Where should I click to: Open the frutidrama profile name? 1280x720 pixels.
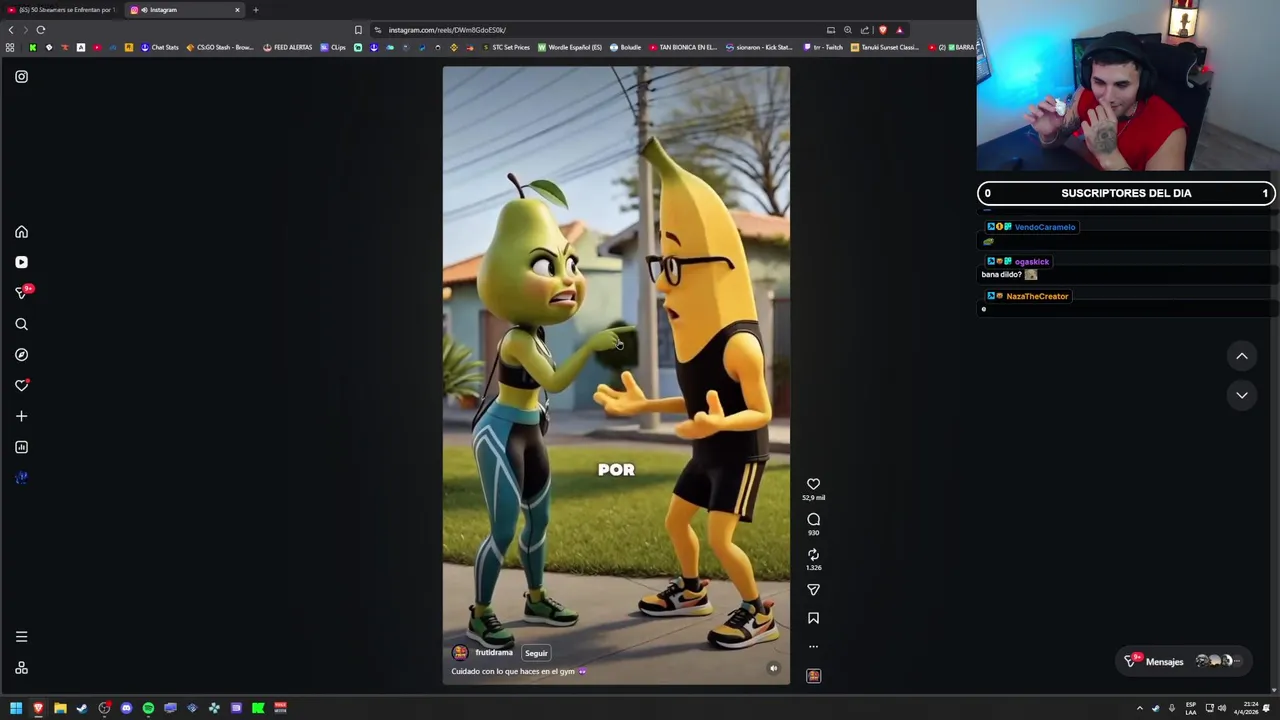[494, 653]
